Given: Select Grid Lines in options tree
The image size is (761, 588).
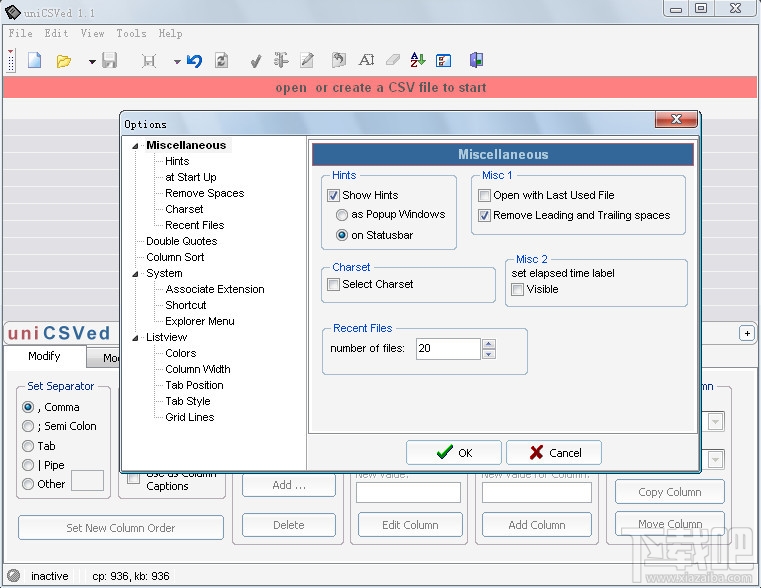Looking at the screenshot, I should point(189,417).
